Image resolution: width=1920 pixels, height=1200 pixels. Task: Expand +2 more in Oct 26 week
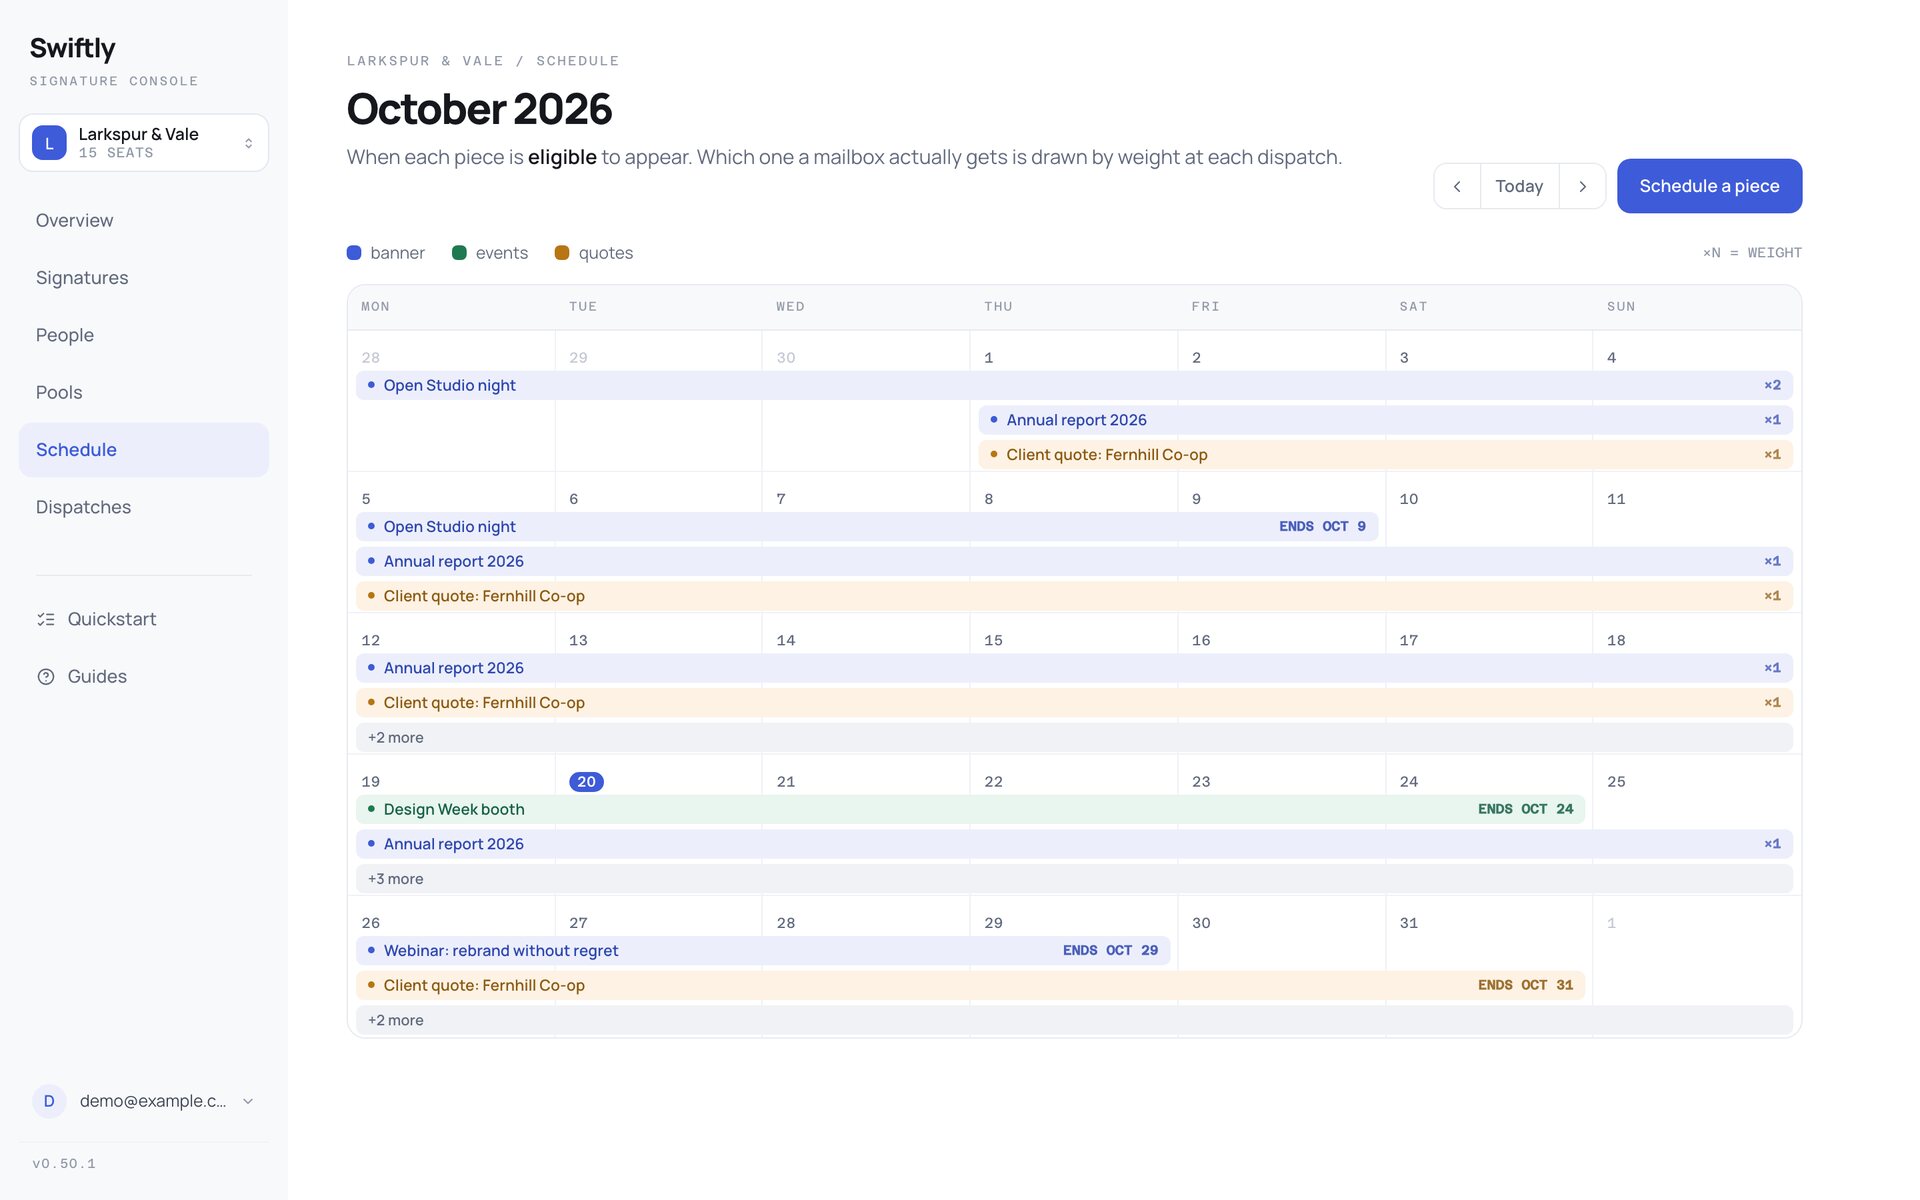(x=1074, y=1020)
